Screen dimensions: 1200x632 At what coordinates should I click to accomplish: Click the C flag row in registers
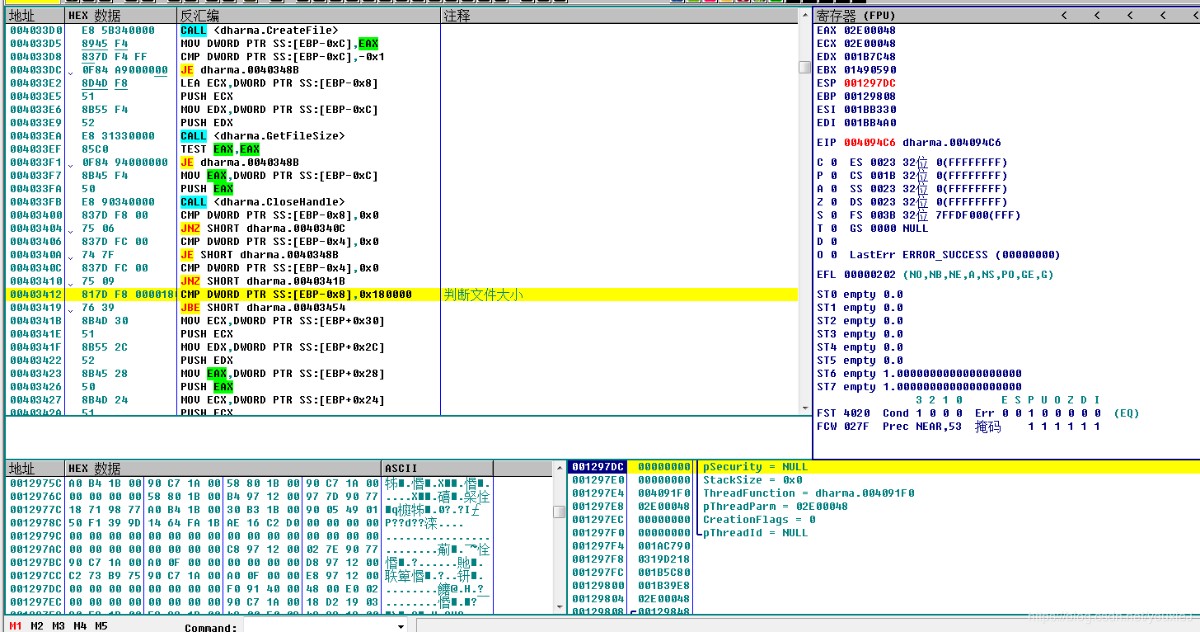click(827, 162)
